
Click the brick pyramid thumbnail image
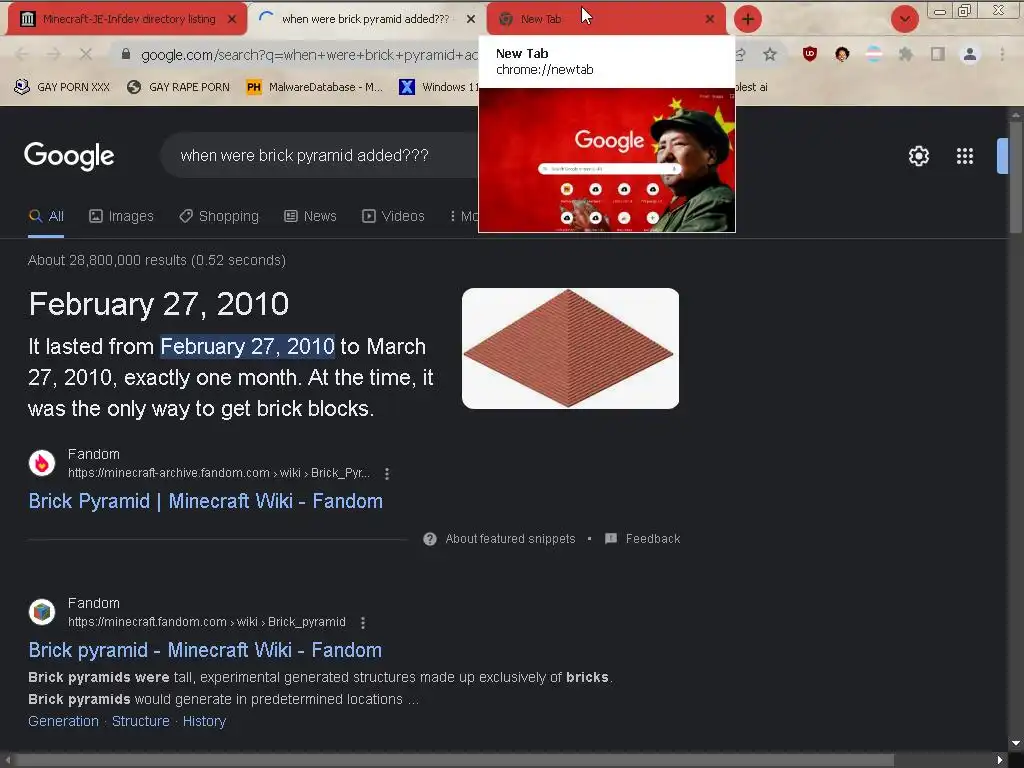pos(570,348)
